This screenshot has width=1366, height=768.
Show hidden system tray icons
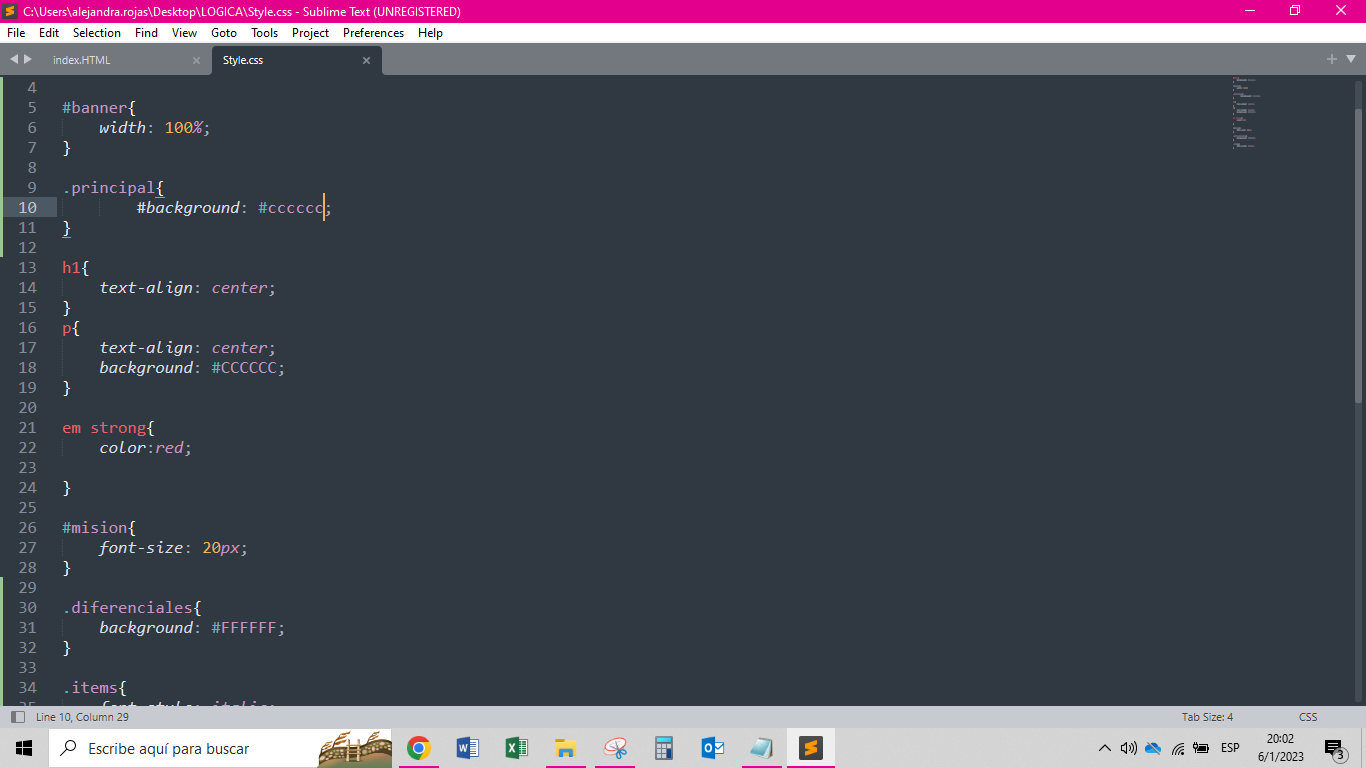(1105, 748)
